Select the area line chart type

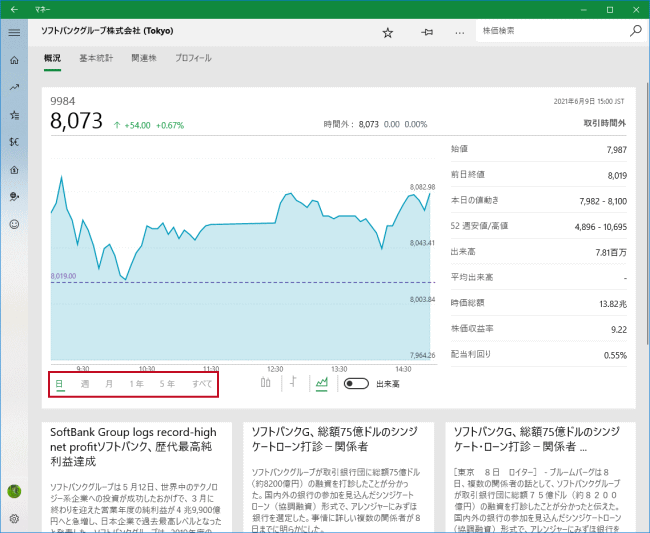point(321,383)
